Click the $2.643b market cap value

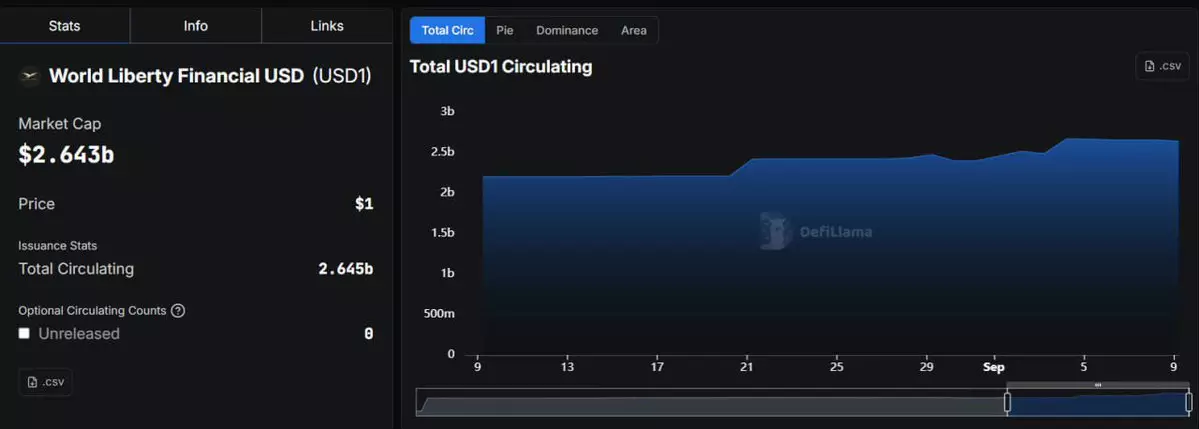click(x=67, y=154)
